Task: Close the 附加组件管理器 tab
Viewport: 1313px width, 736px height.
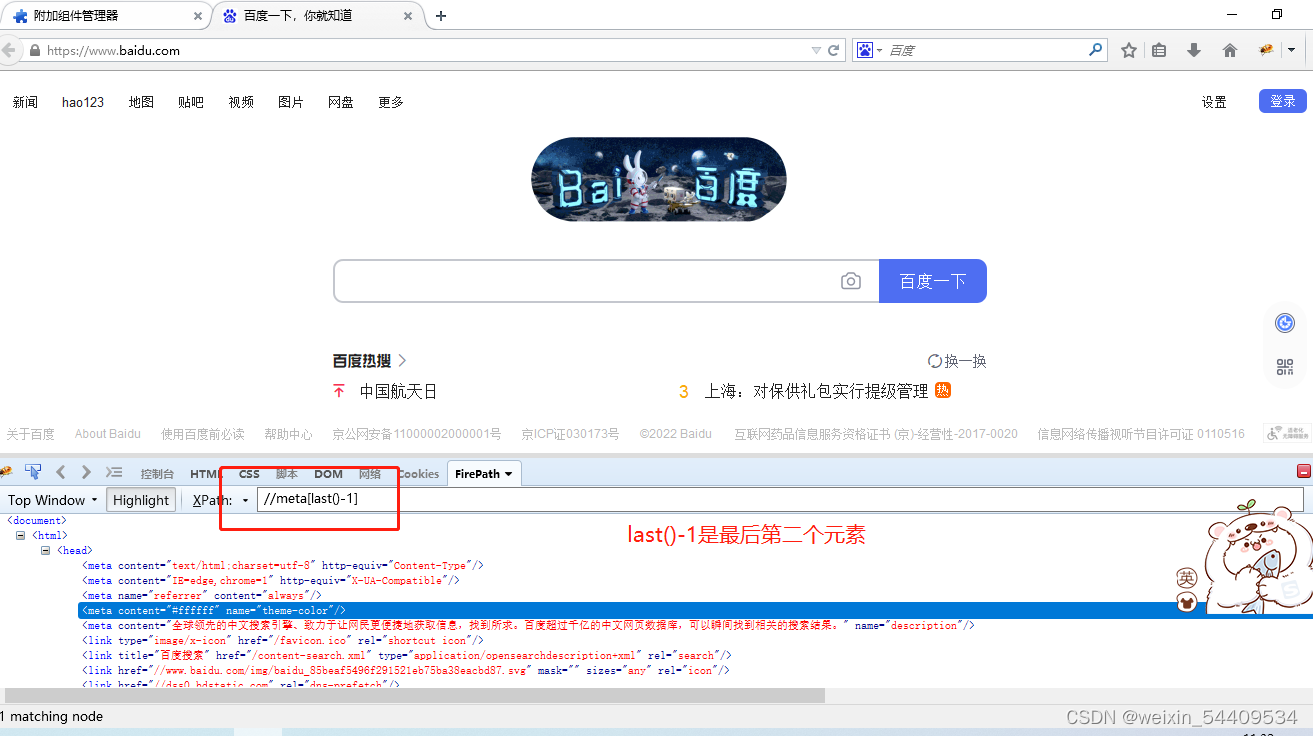Action: click(x=197, y=16)
